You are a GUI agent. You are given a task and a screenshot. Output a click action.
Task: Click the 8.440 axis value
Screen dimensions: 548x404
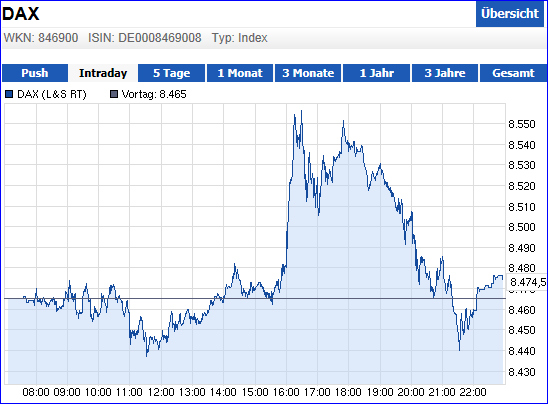point(522,351)
